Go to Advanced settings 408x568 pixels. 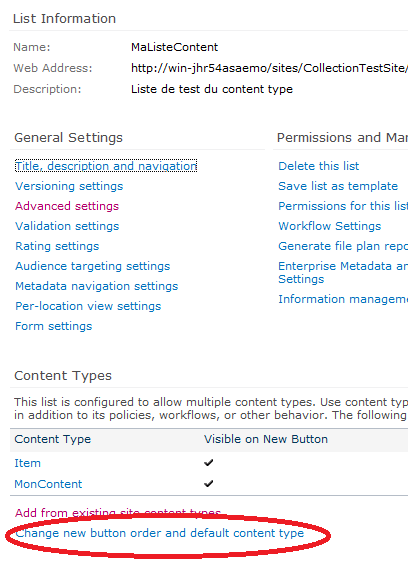tap(67, 206)
